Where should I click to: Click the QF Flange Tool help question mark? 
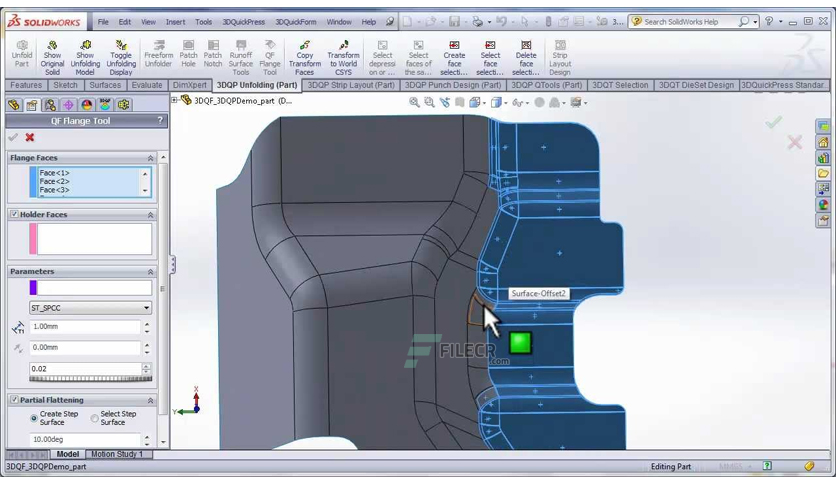click(159, 121)
